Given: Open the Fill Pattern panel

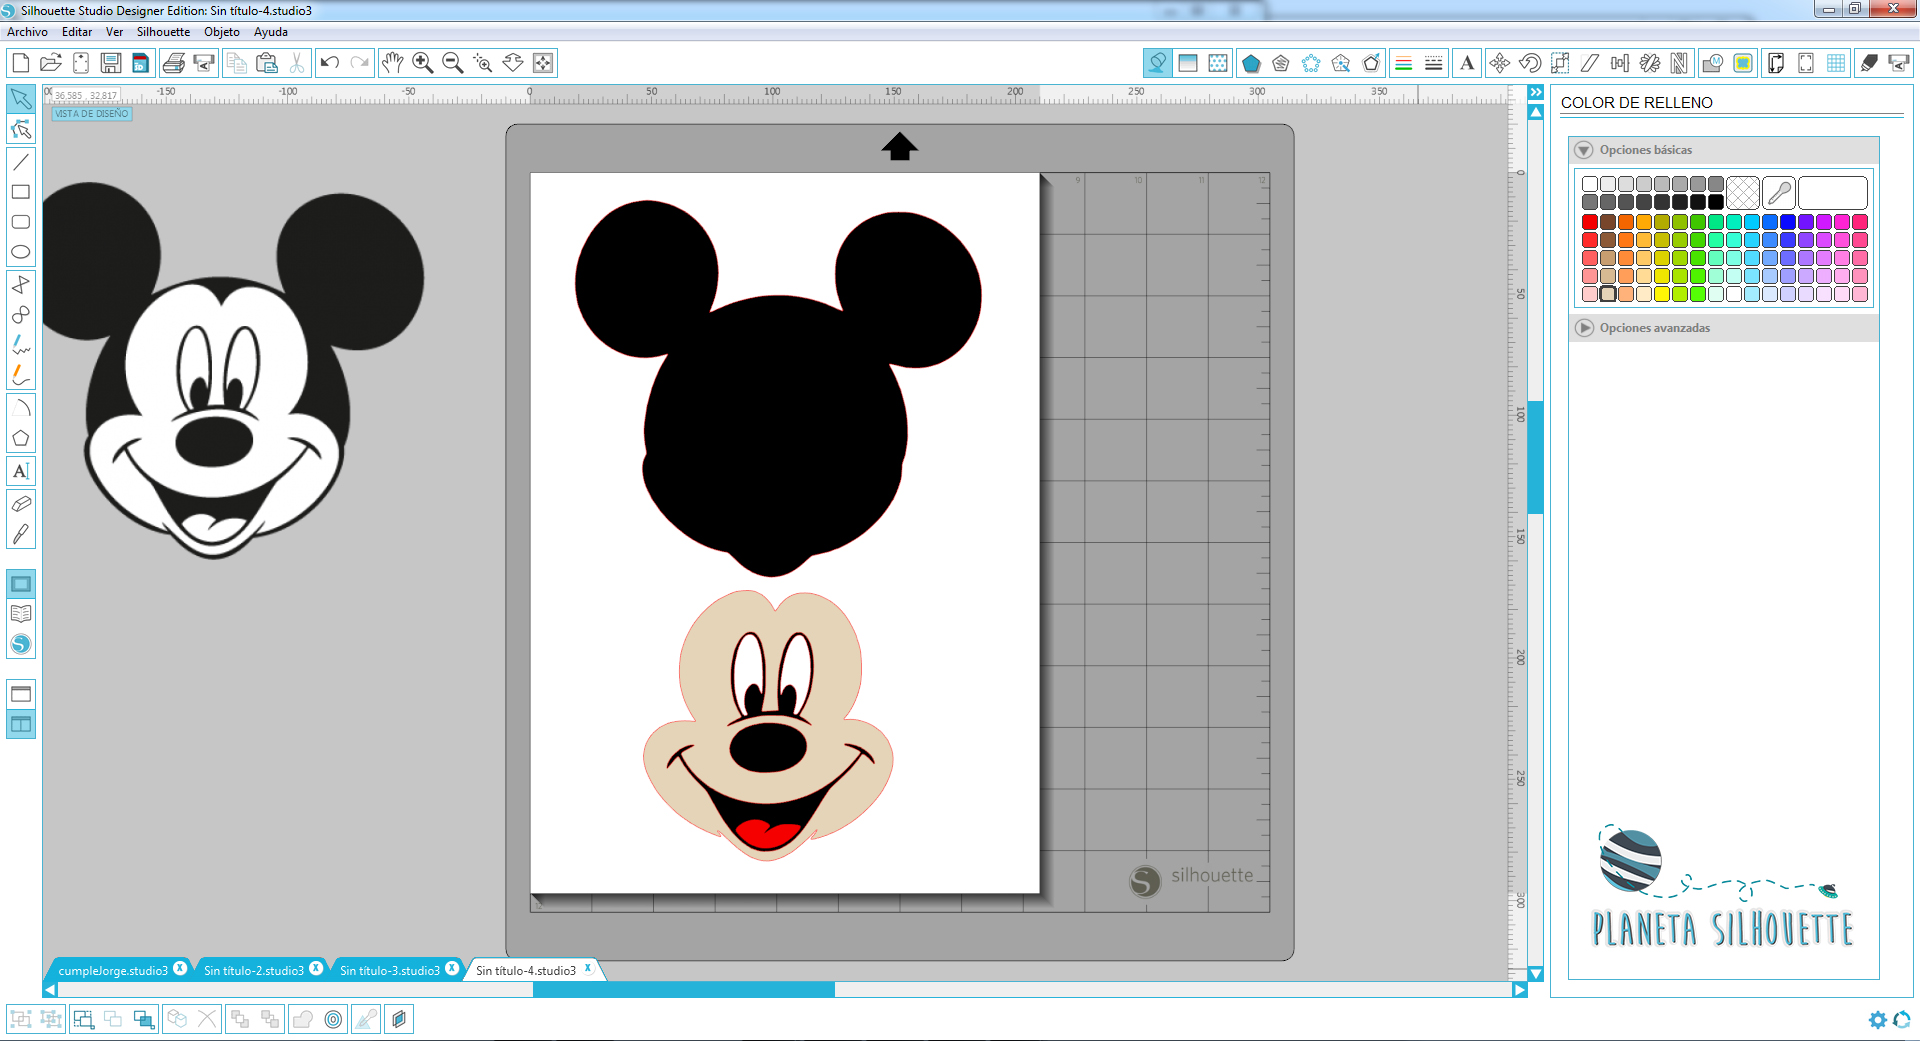Looking at the screenshot, I should (x=1218, y=63).
